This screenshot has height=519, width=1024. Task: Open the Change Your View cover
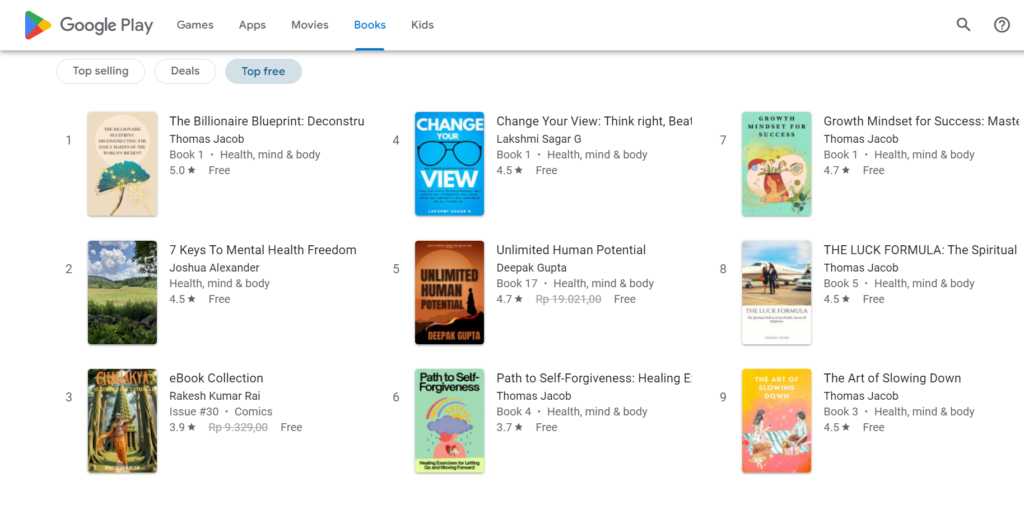(449, 164)
